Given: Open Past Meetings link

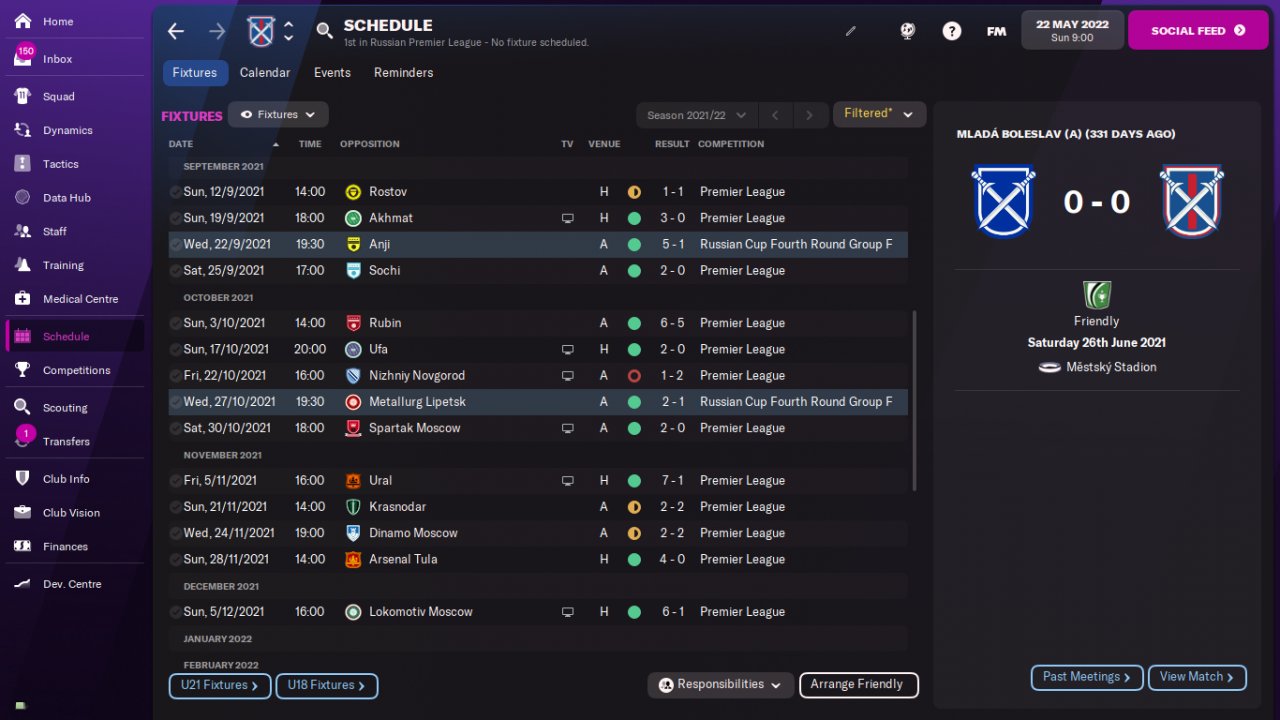Looking at the screenshot, I should tap(1087, 677).
